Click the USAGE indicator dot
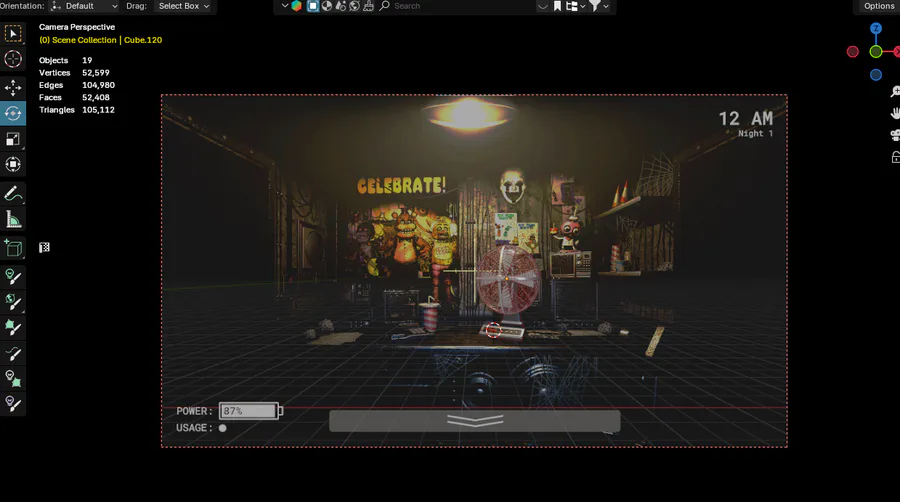 (x=222, y=428)
